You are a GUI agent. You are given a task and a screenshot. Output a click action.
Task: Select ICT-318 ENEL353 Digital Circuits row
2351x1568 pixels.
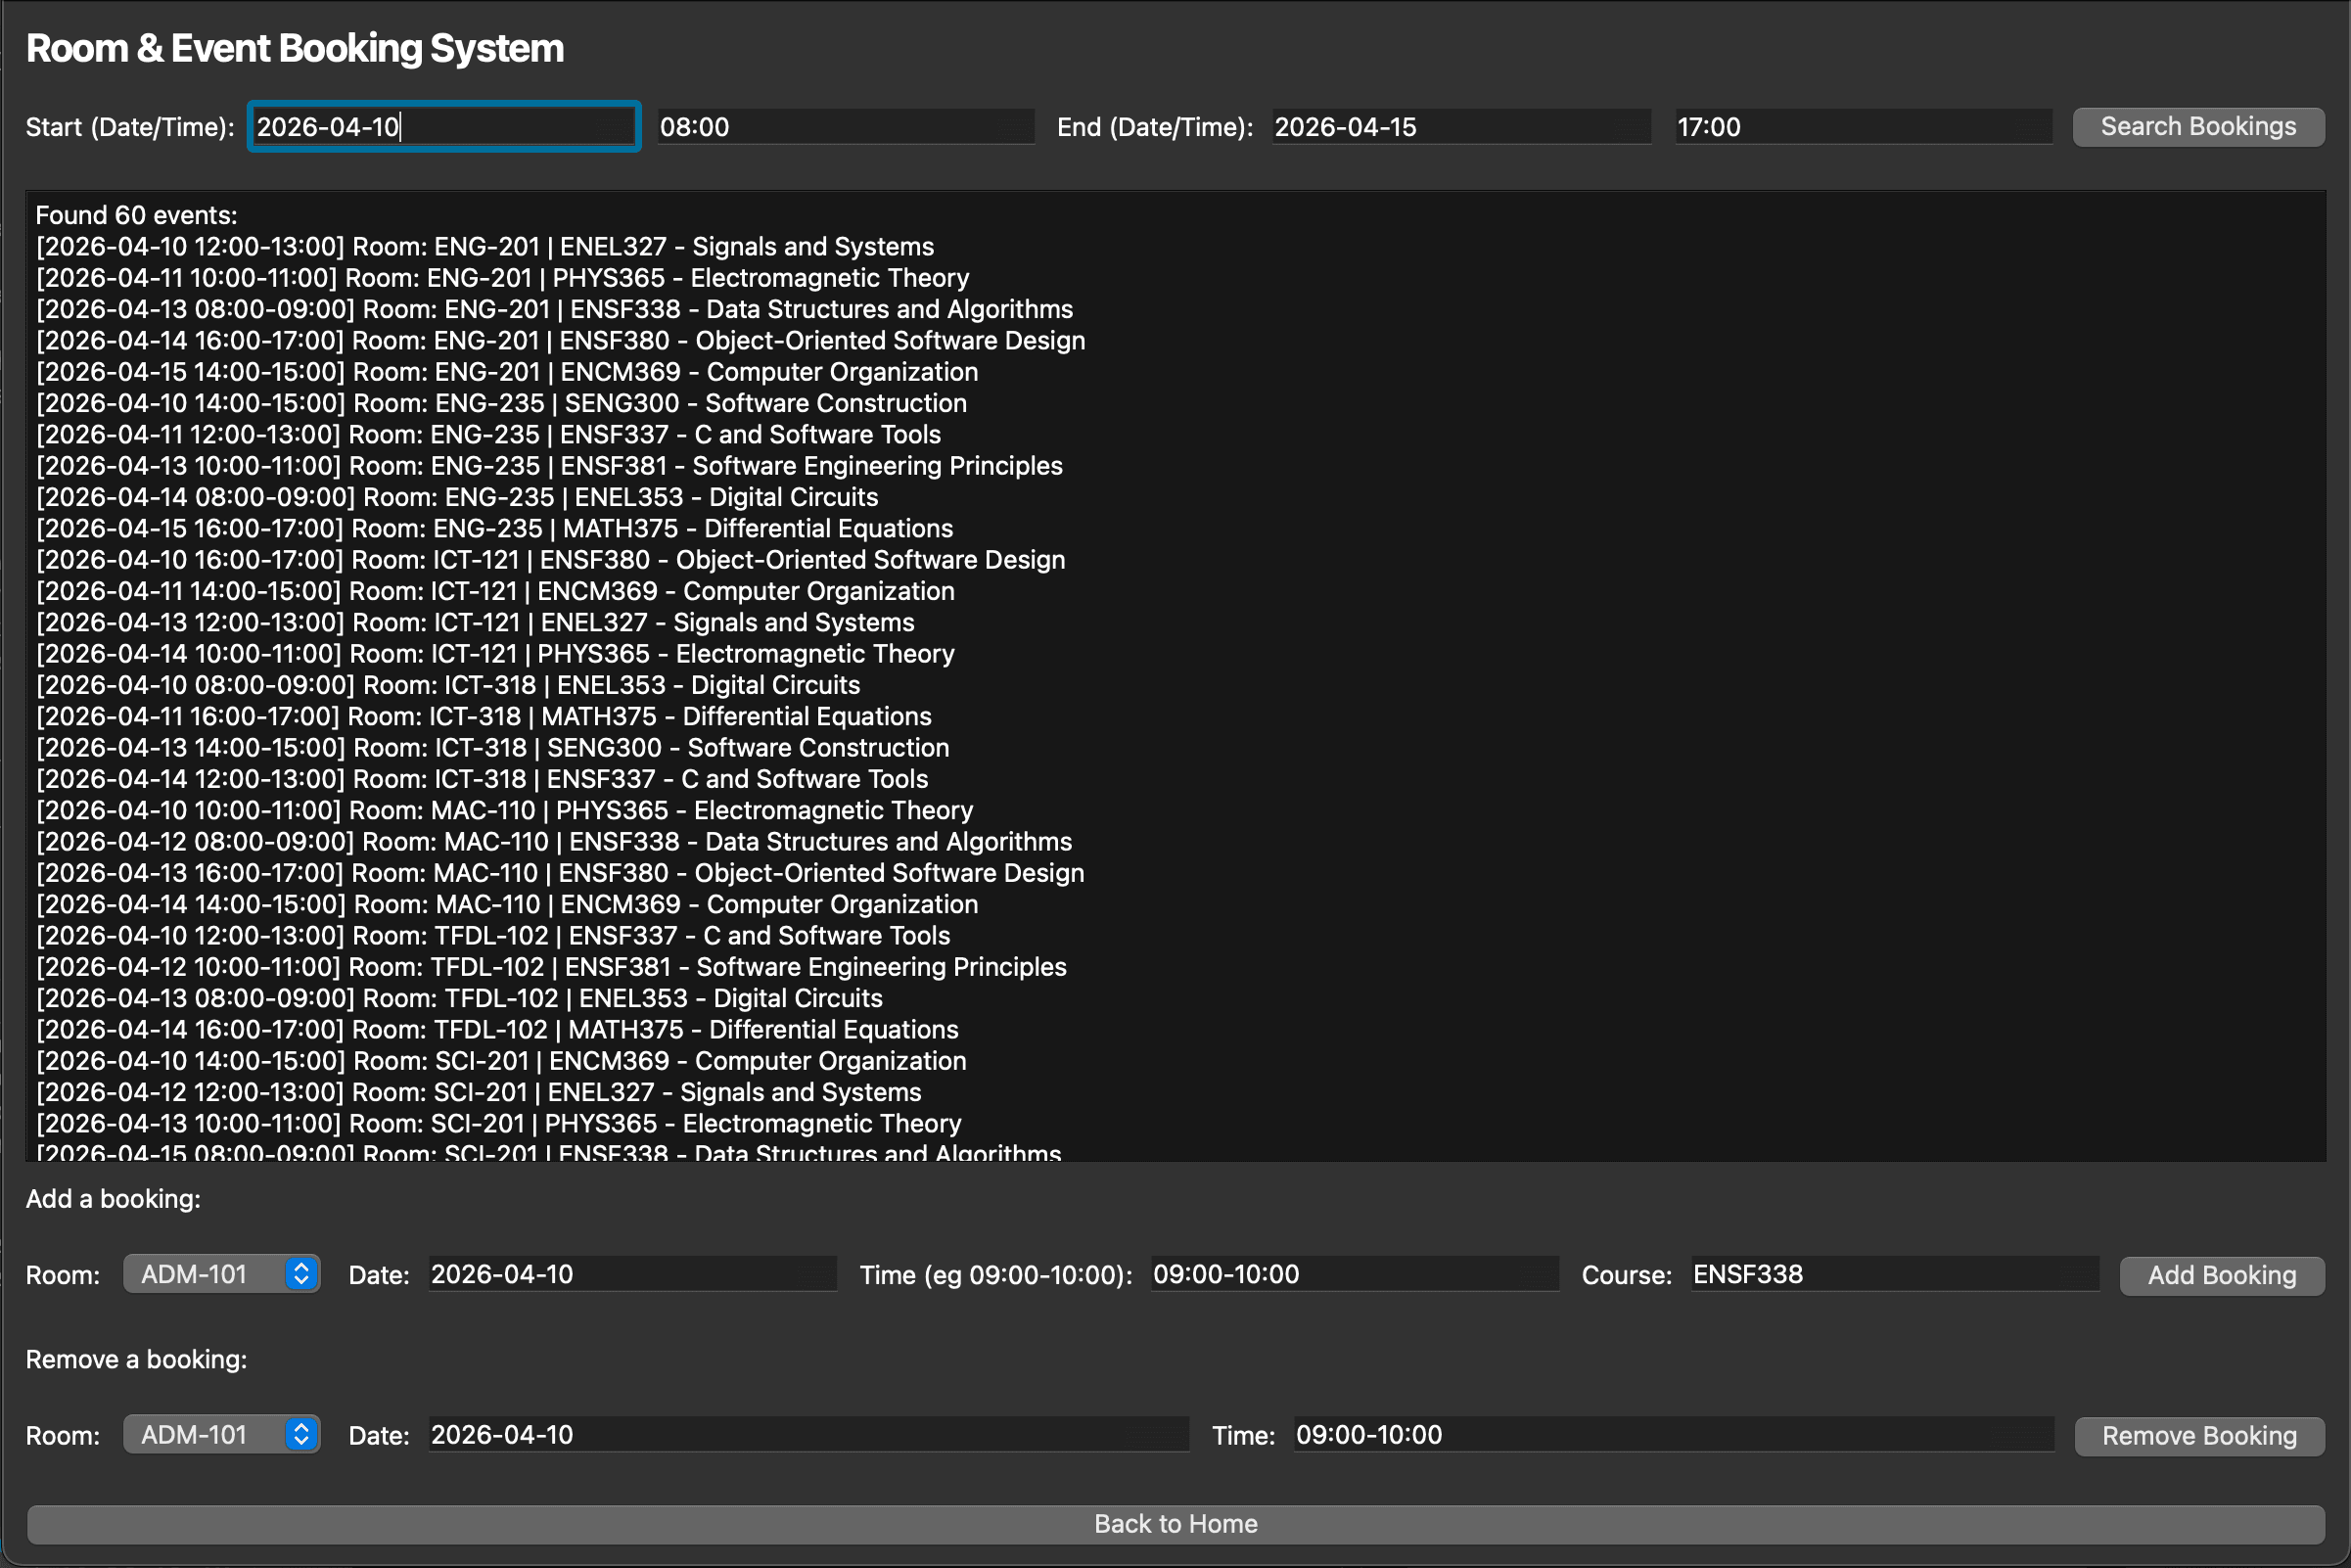pyautogui.click(x=448, y=685)
